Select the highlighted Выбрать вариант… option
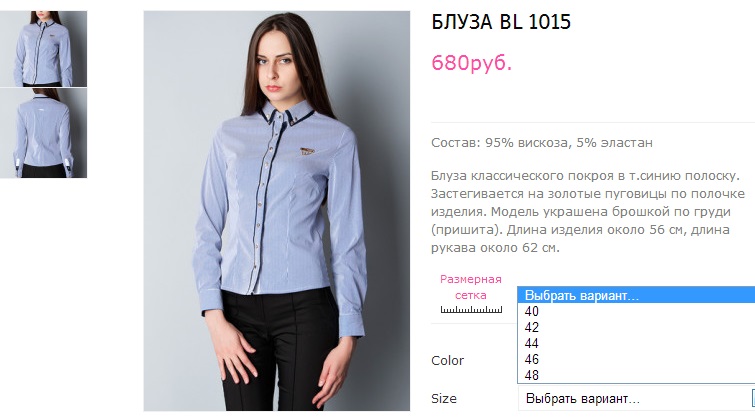Viewport: 755px width, 419px height. [x=637, y=295]
